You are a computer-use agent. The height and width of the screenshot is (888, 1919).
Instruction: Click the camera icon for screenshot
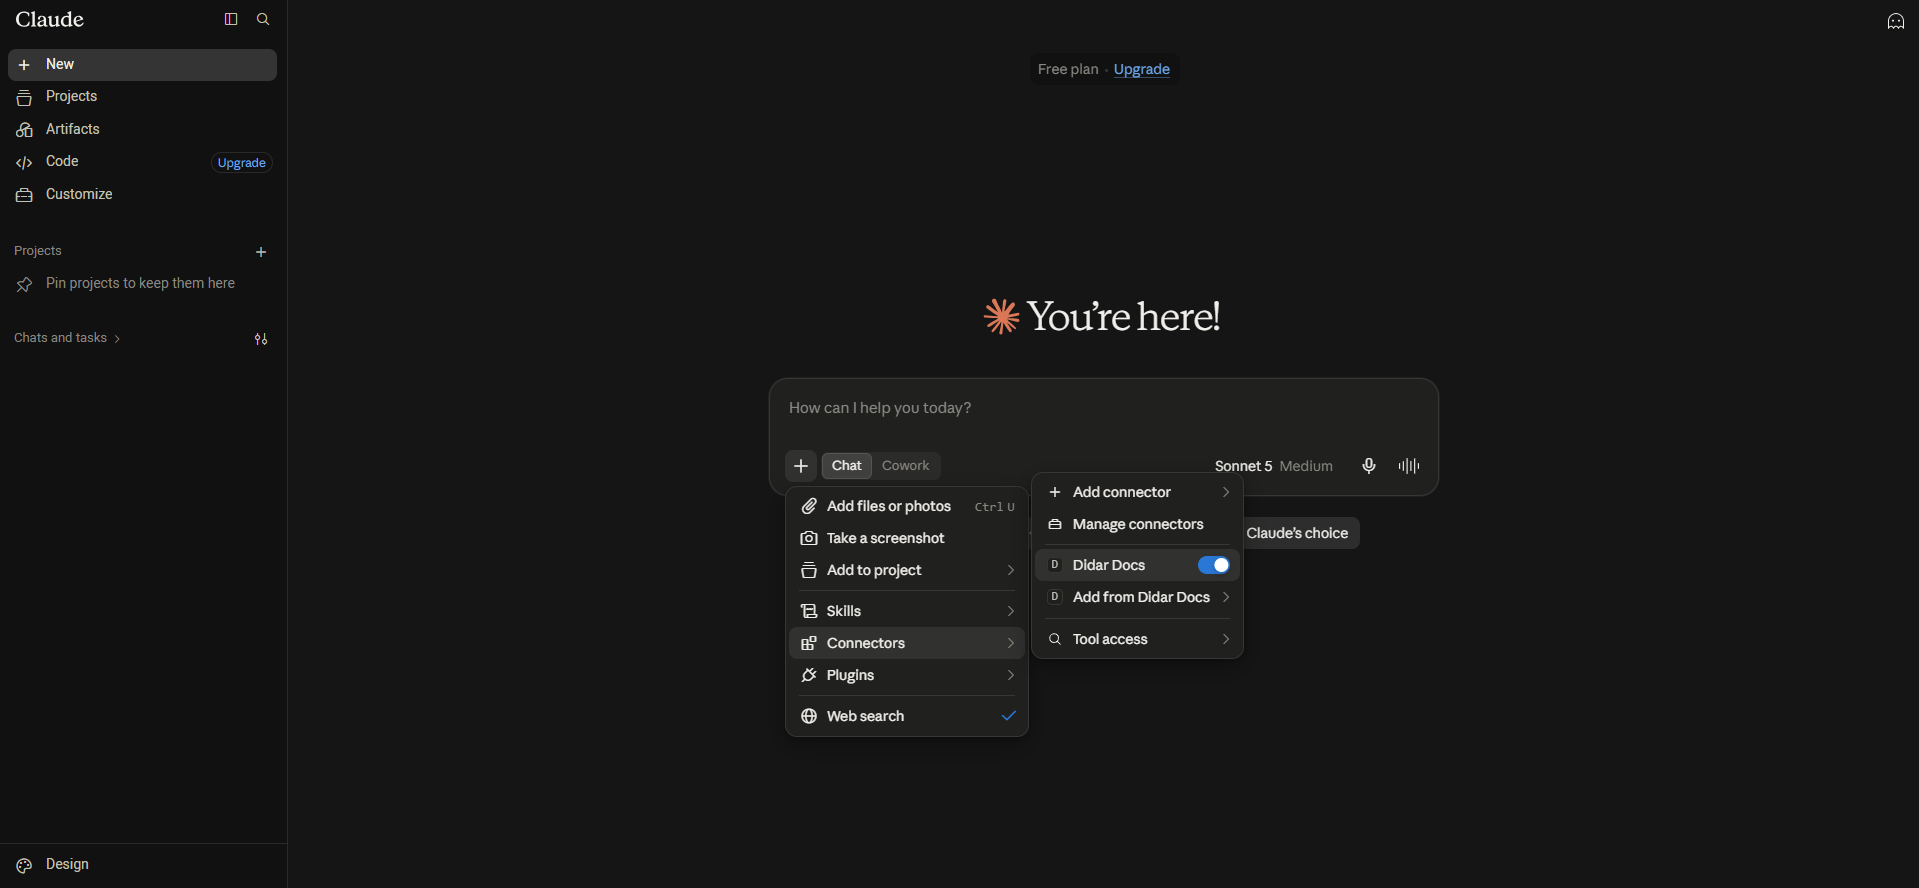809,539
